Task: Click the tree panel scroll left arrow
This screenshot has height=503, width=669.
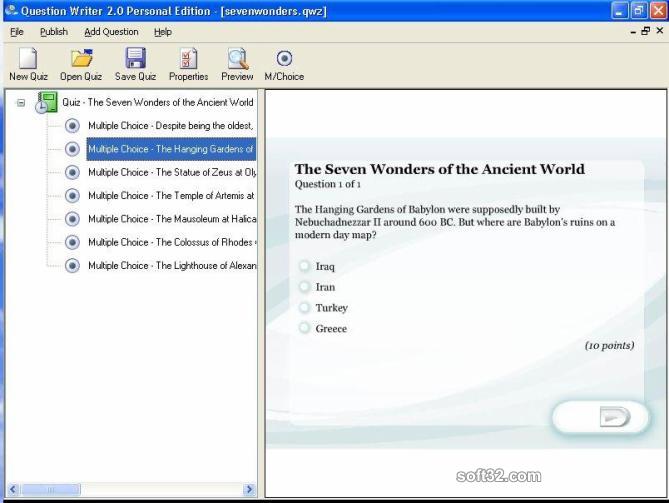Action: click(x=13, y=489)
